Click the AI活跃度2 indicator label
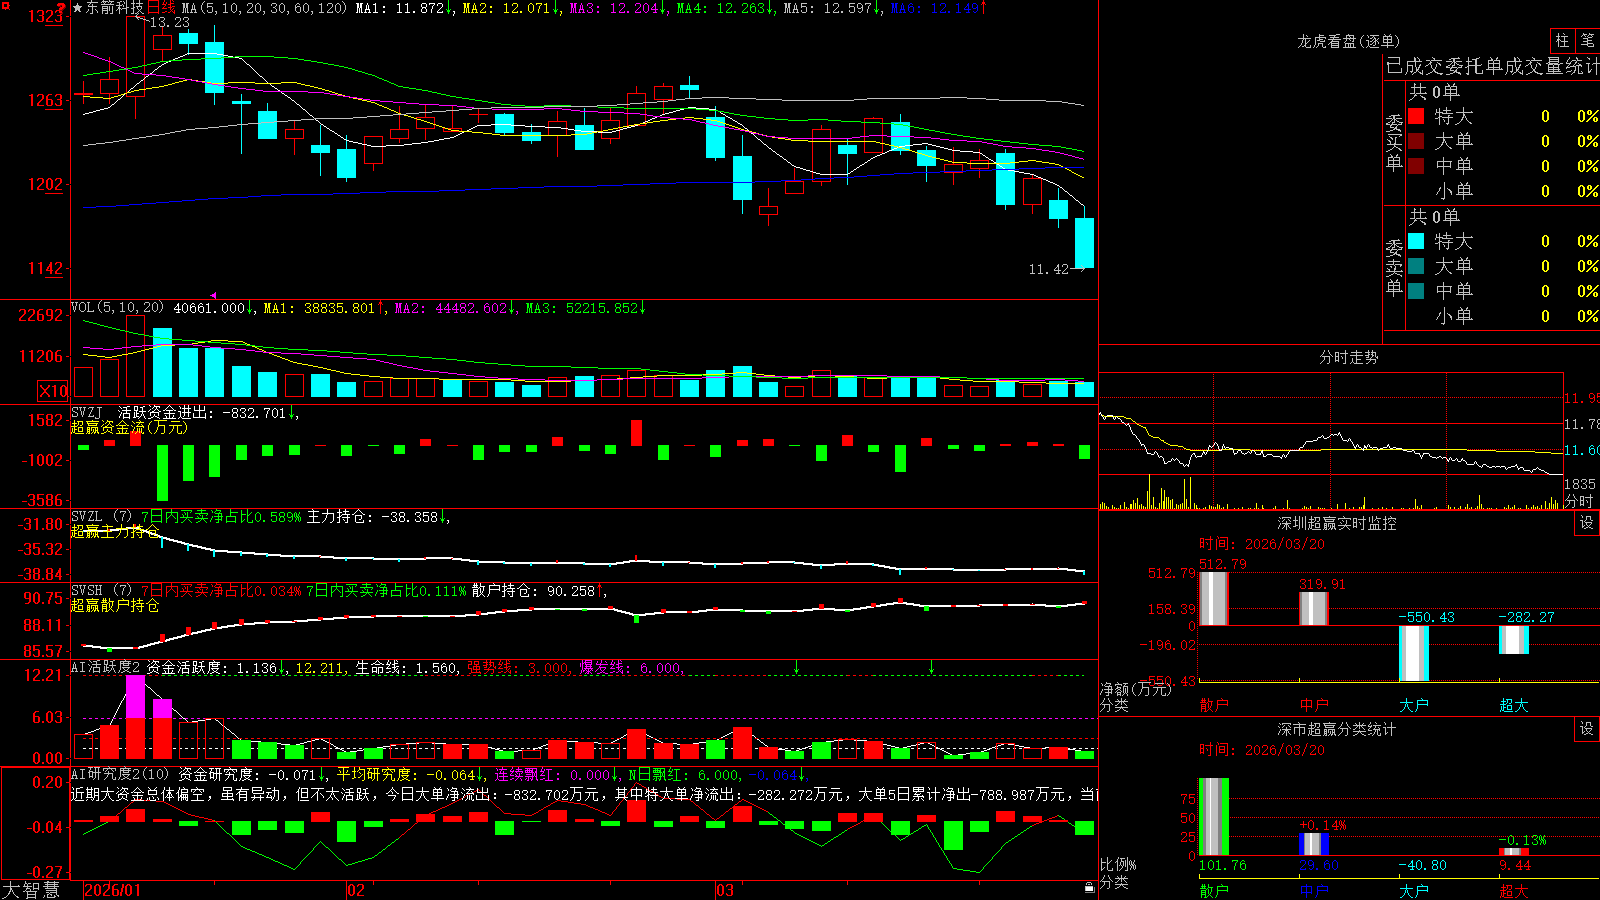1600x900 pixels. [x=106, y=667]
